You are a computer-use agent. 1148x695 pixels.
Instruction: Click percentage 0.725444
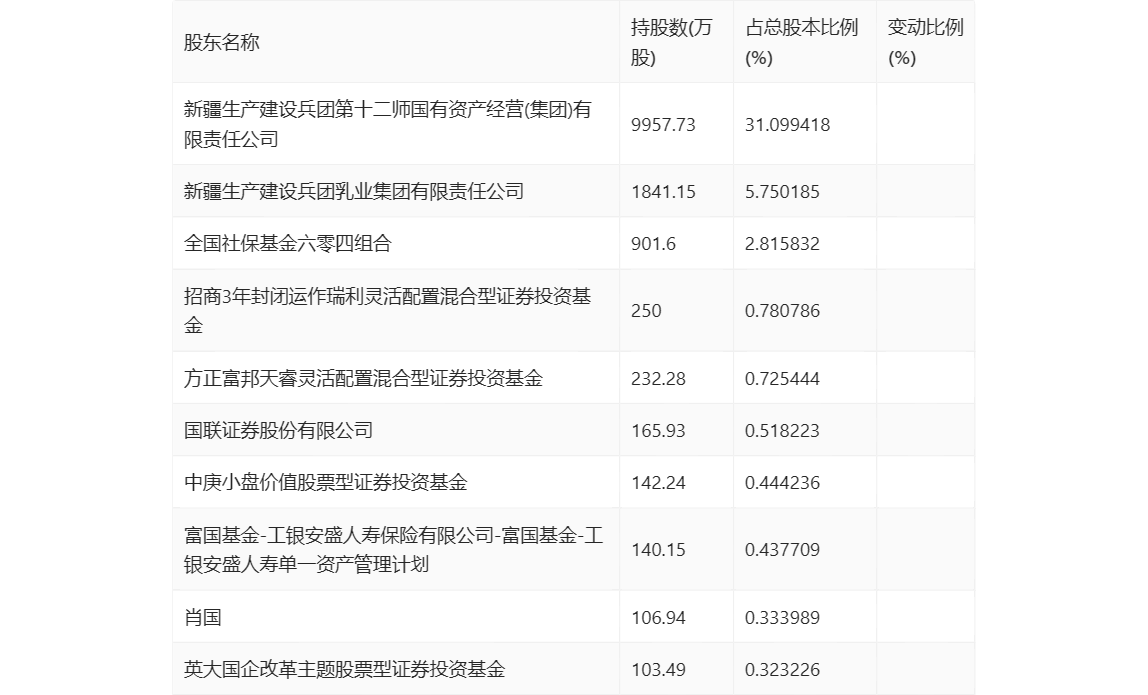click(782, 379)
